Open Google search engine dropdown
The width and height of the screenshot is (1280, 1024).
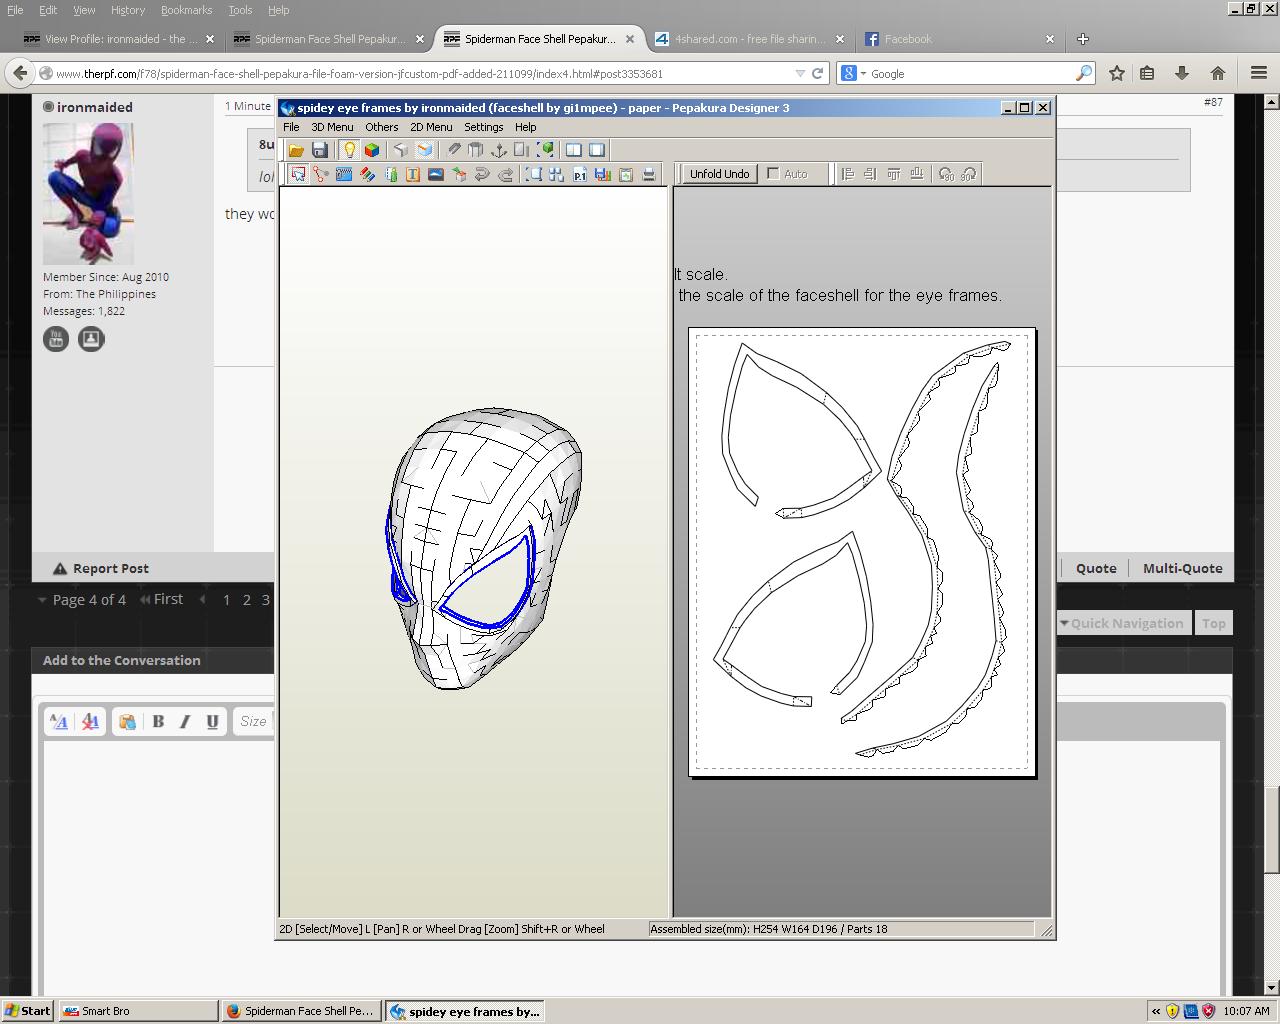(x=853, y=73)
